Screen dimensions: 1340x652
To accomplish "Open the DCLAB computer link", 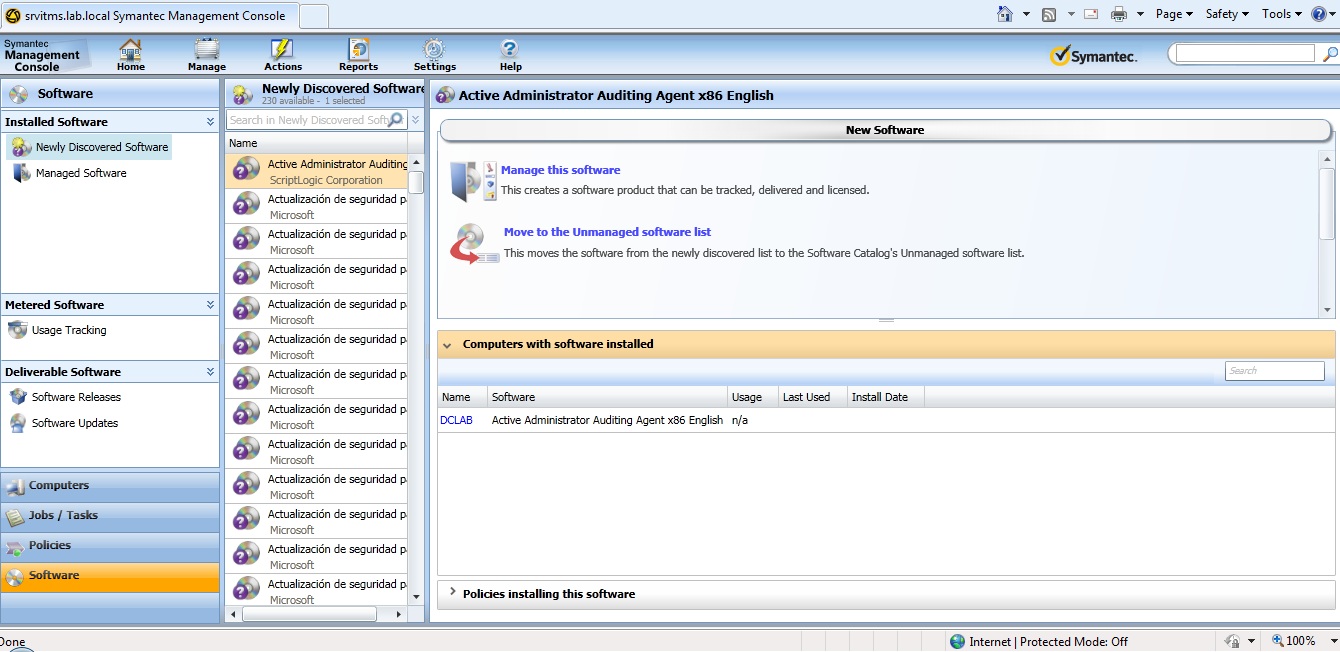I will (455, 420).
